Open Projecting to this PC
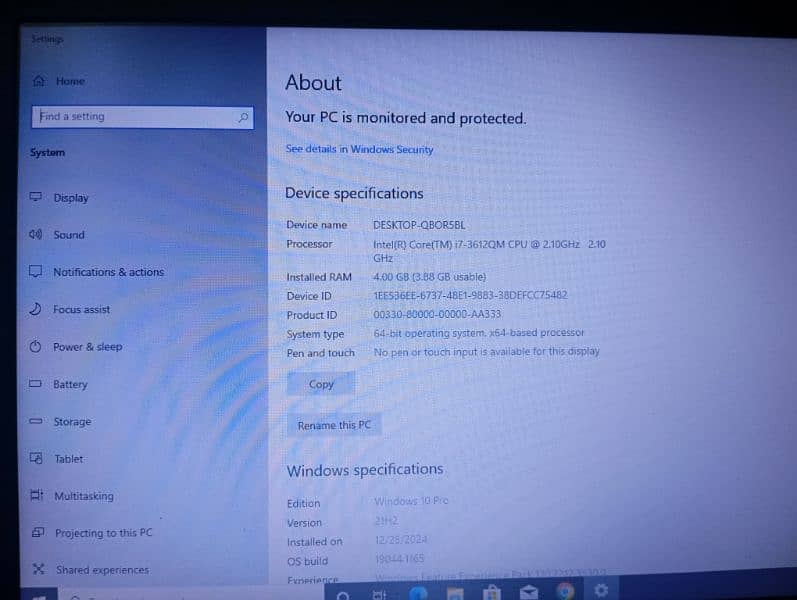Screen dimensions: 797x600 (104, 533)
